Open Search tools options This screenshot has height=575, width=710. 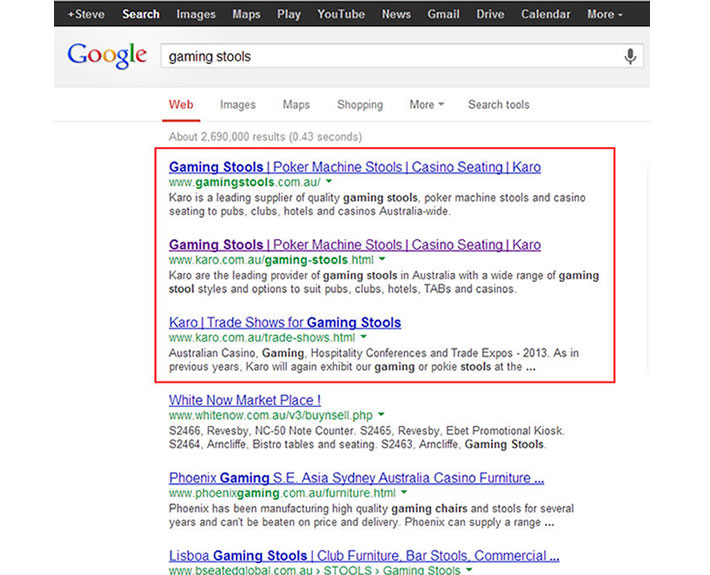point(499,105)
